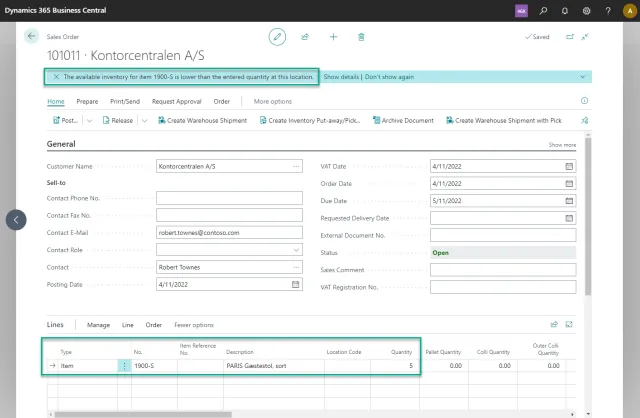Open Customer Name lookup ellipsis
640x418 pixels.
pyautogui.click(x=296, y=166)
